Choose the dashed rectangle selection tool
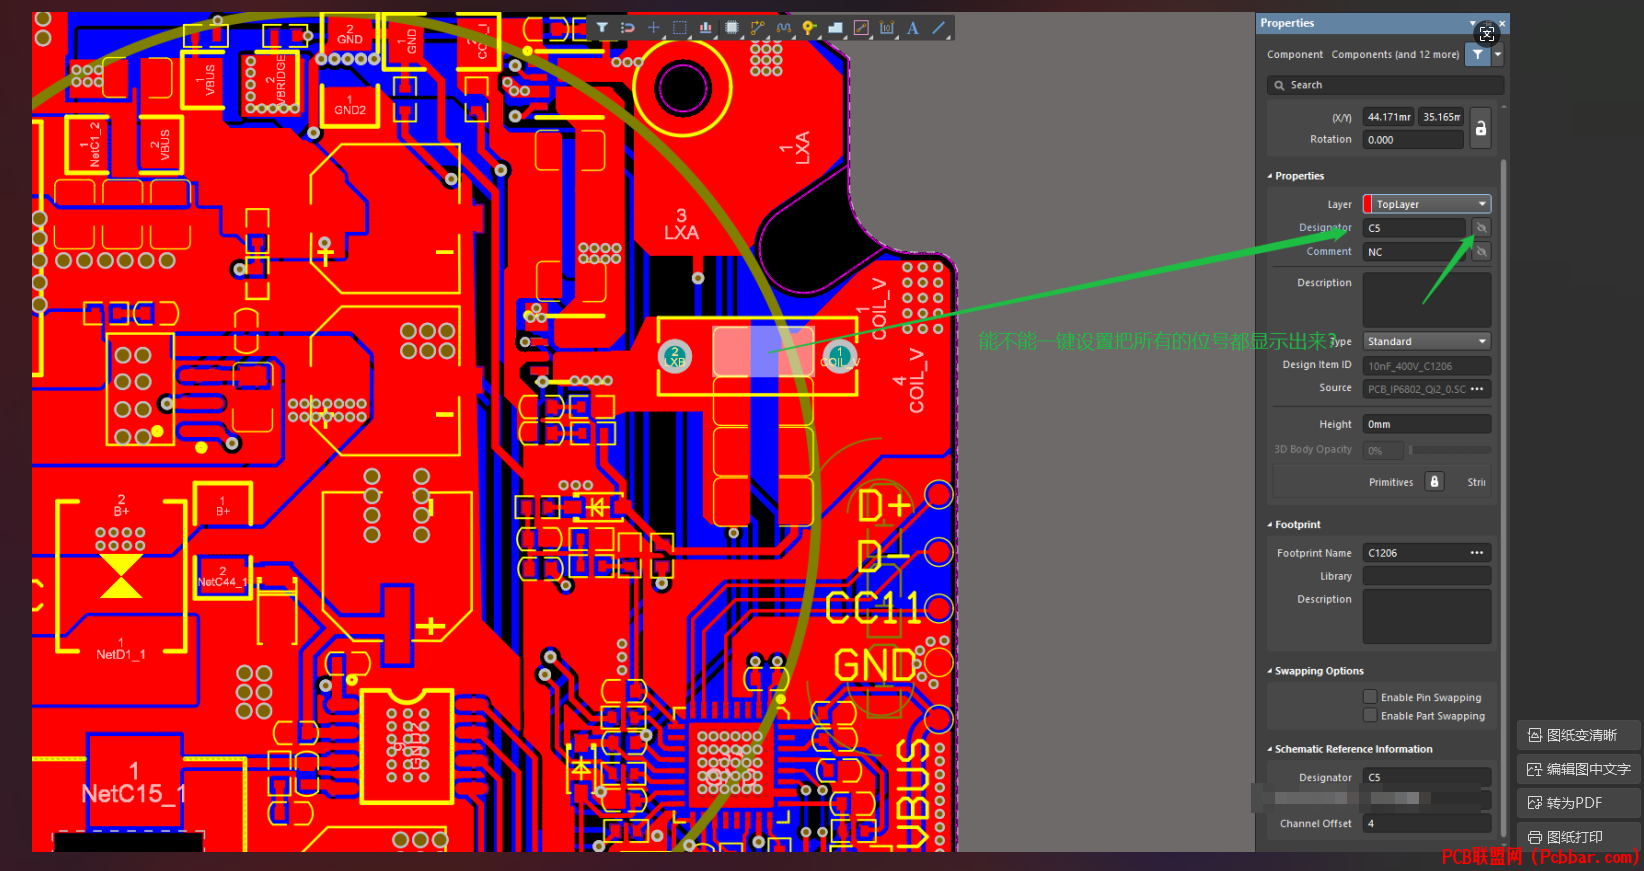This screenshot has width=1644, height=871. [680, 28]
